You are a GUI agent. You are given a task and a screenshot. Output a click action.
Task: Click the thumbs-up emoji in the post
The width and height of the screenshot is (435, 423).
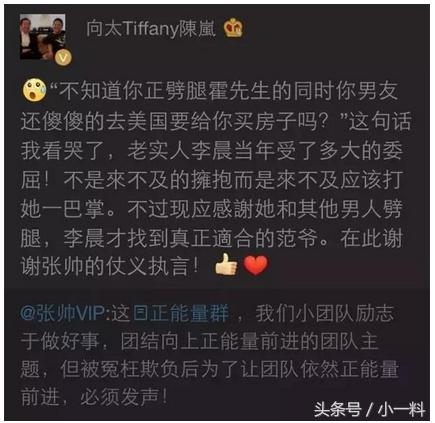[226, 264]
